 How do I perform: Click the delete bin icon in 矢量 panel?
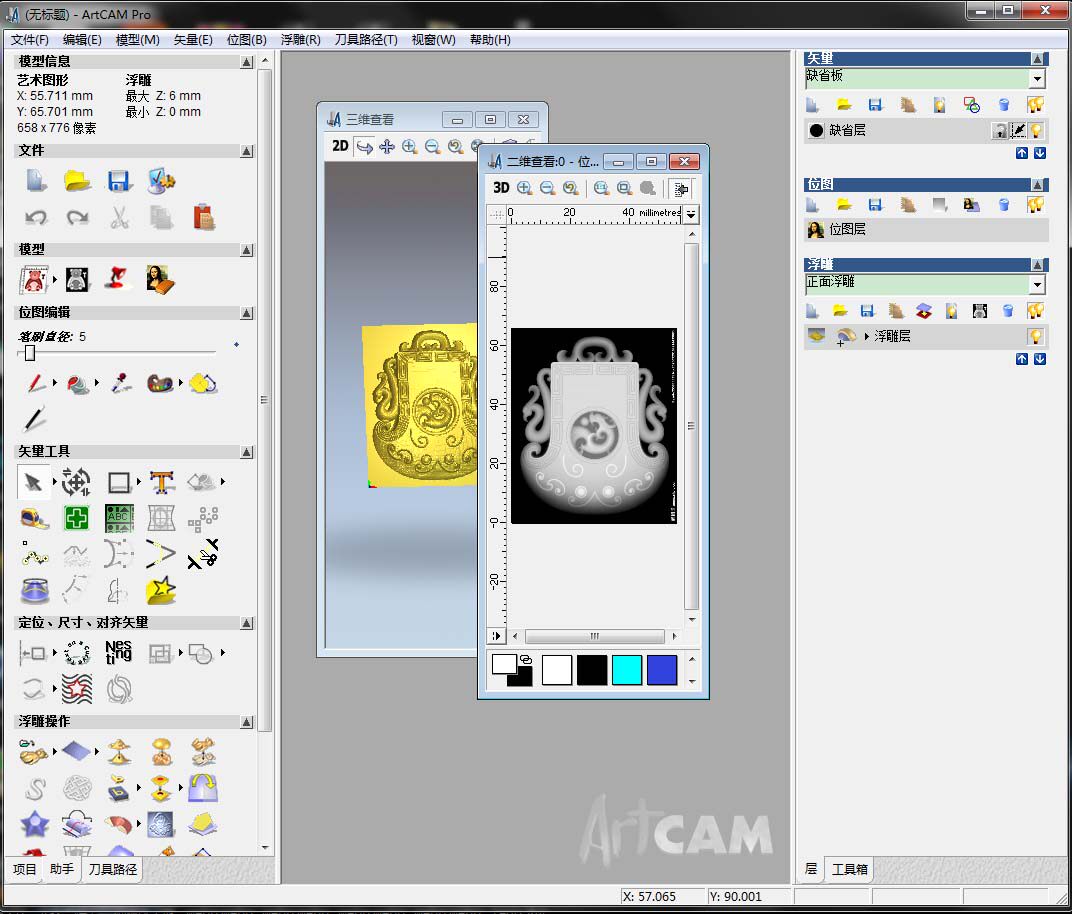tap(1003, 105)
